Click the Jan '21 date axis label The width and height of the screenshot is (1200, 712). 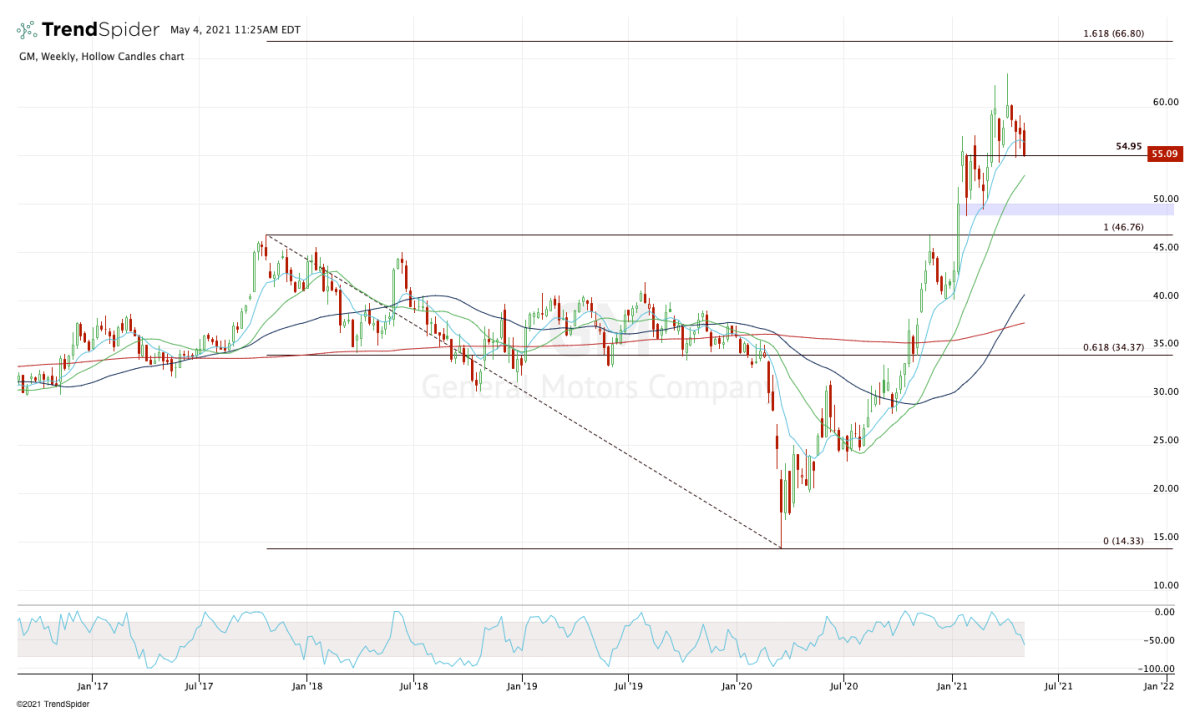952,687
